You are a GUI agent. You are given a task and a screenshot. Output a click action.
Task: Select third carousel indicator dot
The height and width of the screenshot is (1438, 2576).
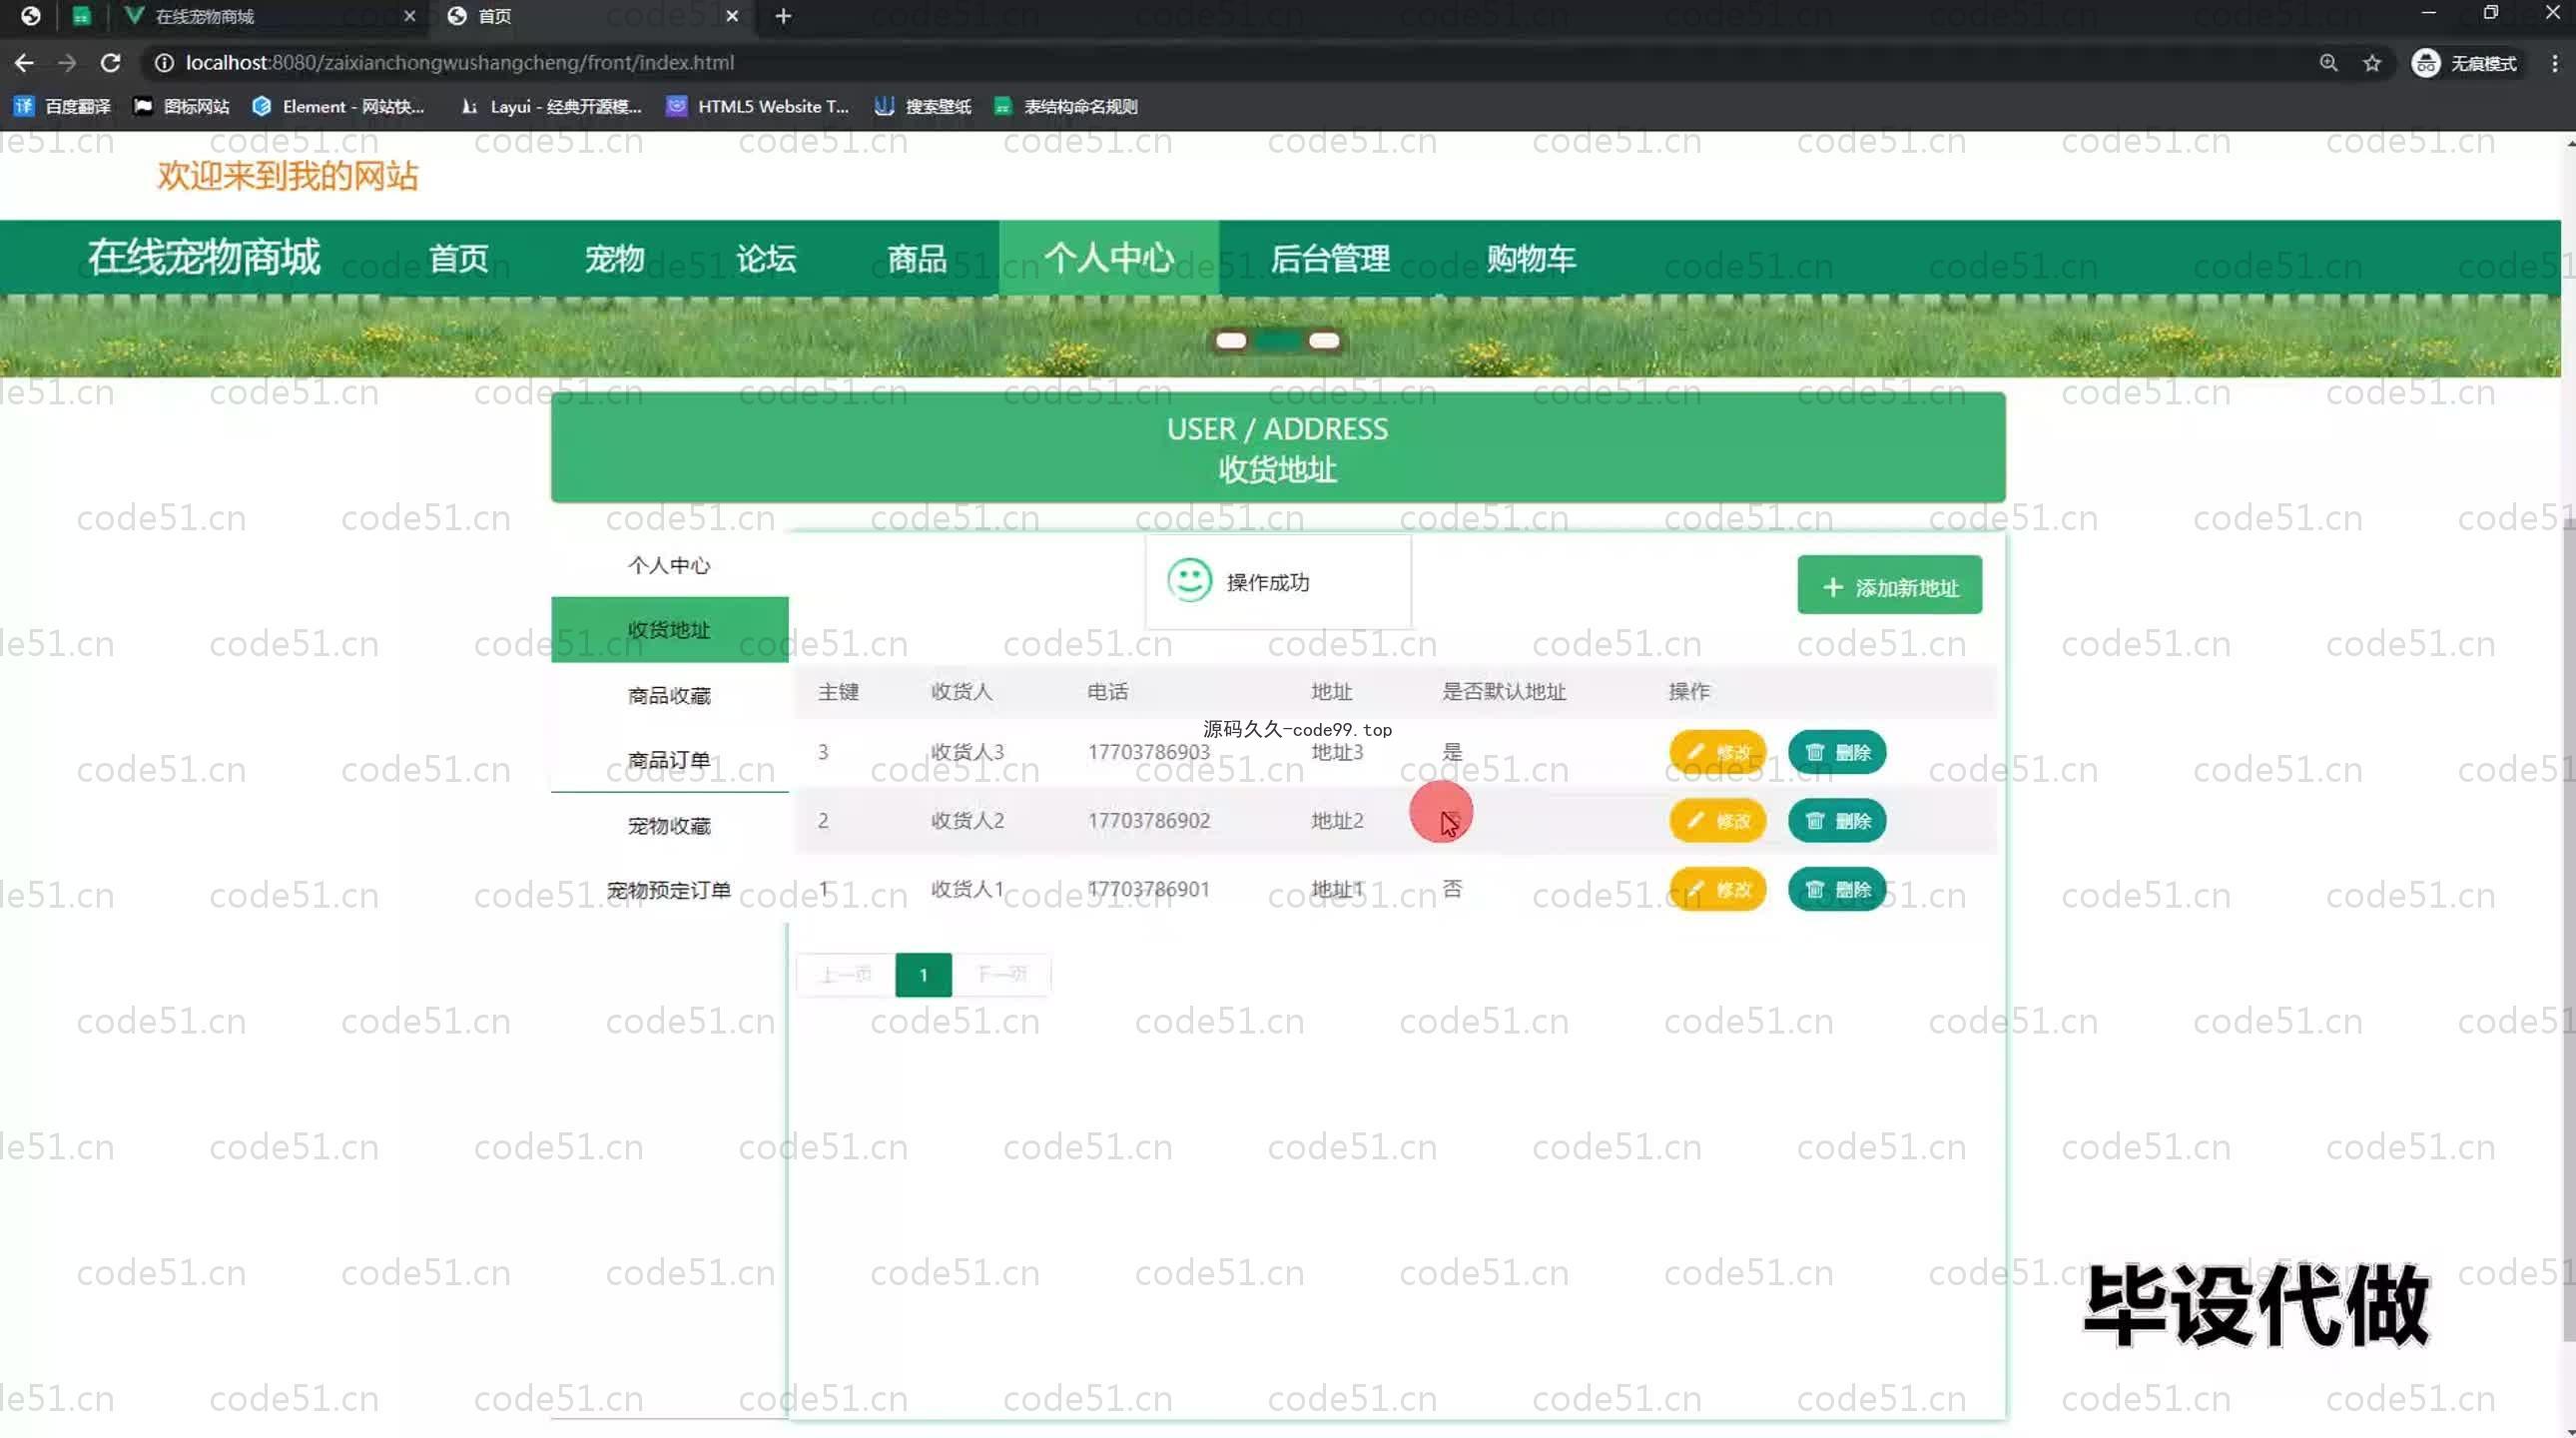pos(1324,341)
